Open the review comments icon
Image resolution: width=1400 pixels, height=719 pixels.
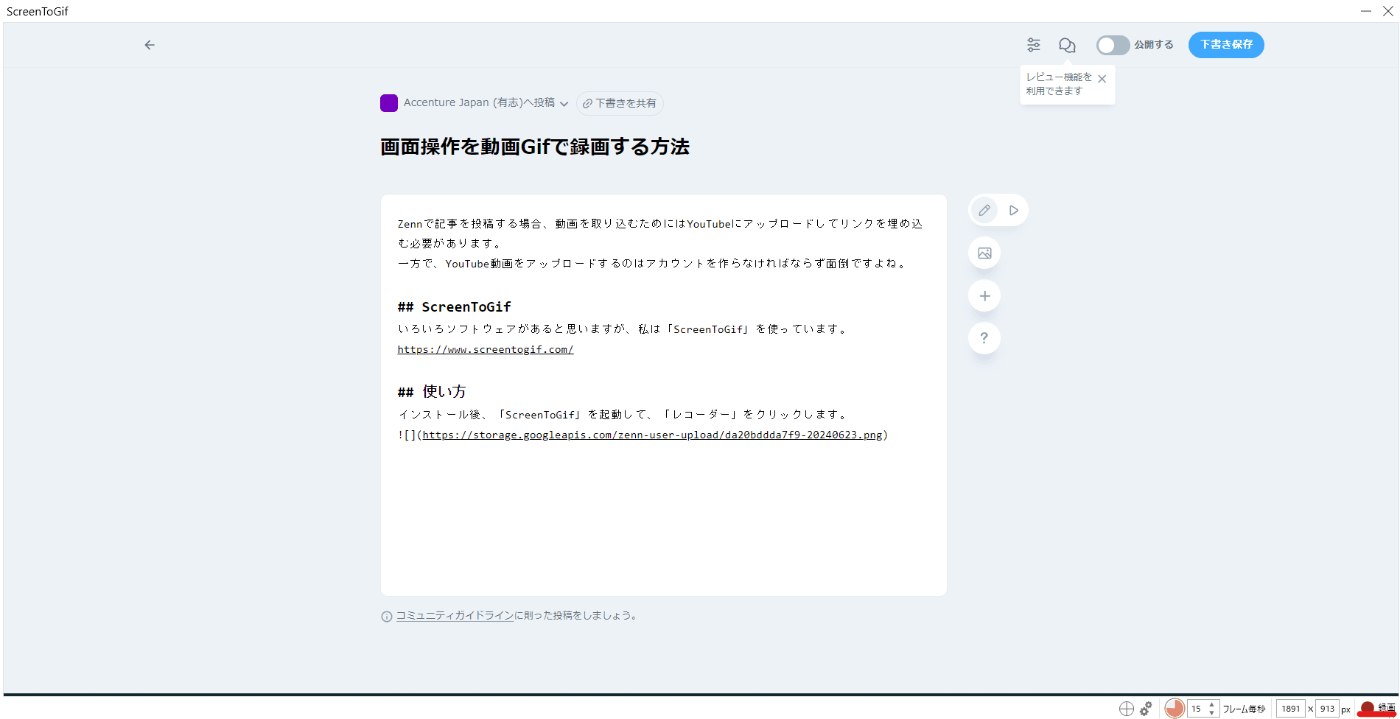1067,45
